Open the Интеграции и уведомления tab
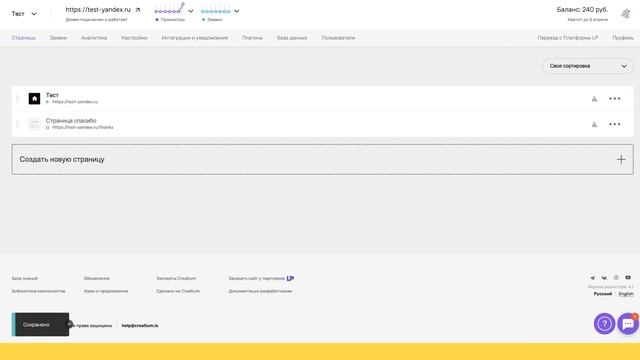The height and width of the screenshot is (360, 640). click(195, 38)
